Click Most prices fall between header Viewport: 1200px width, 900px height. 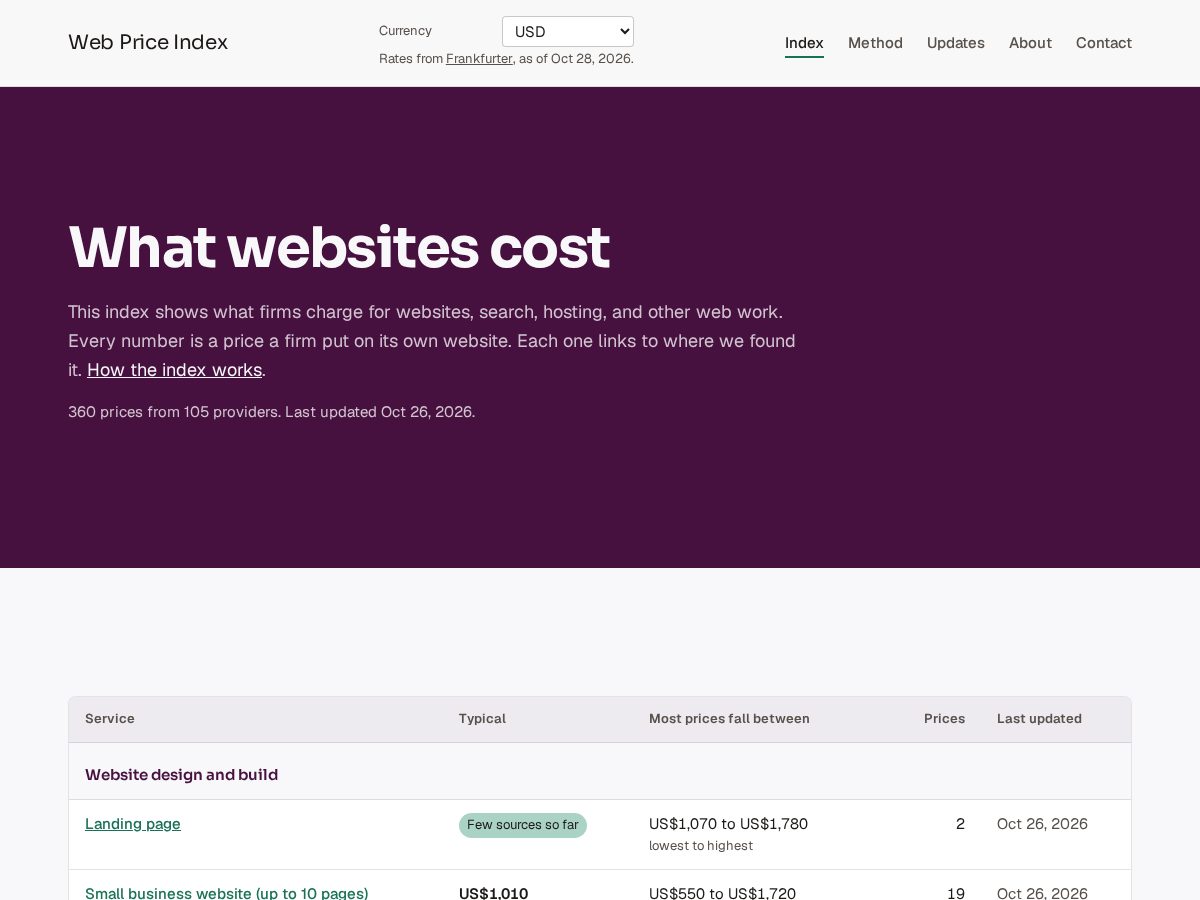[729, 719]
